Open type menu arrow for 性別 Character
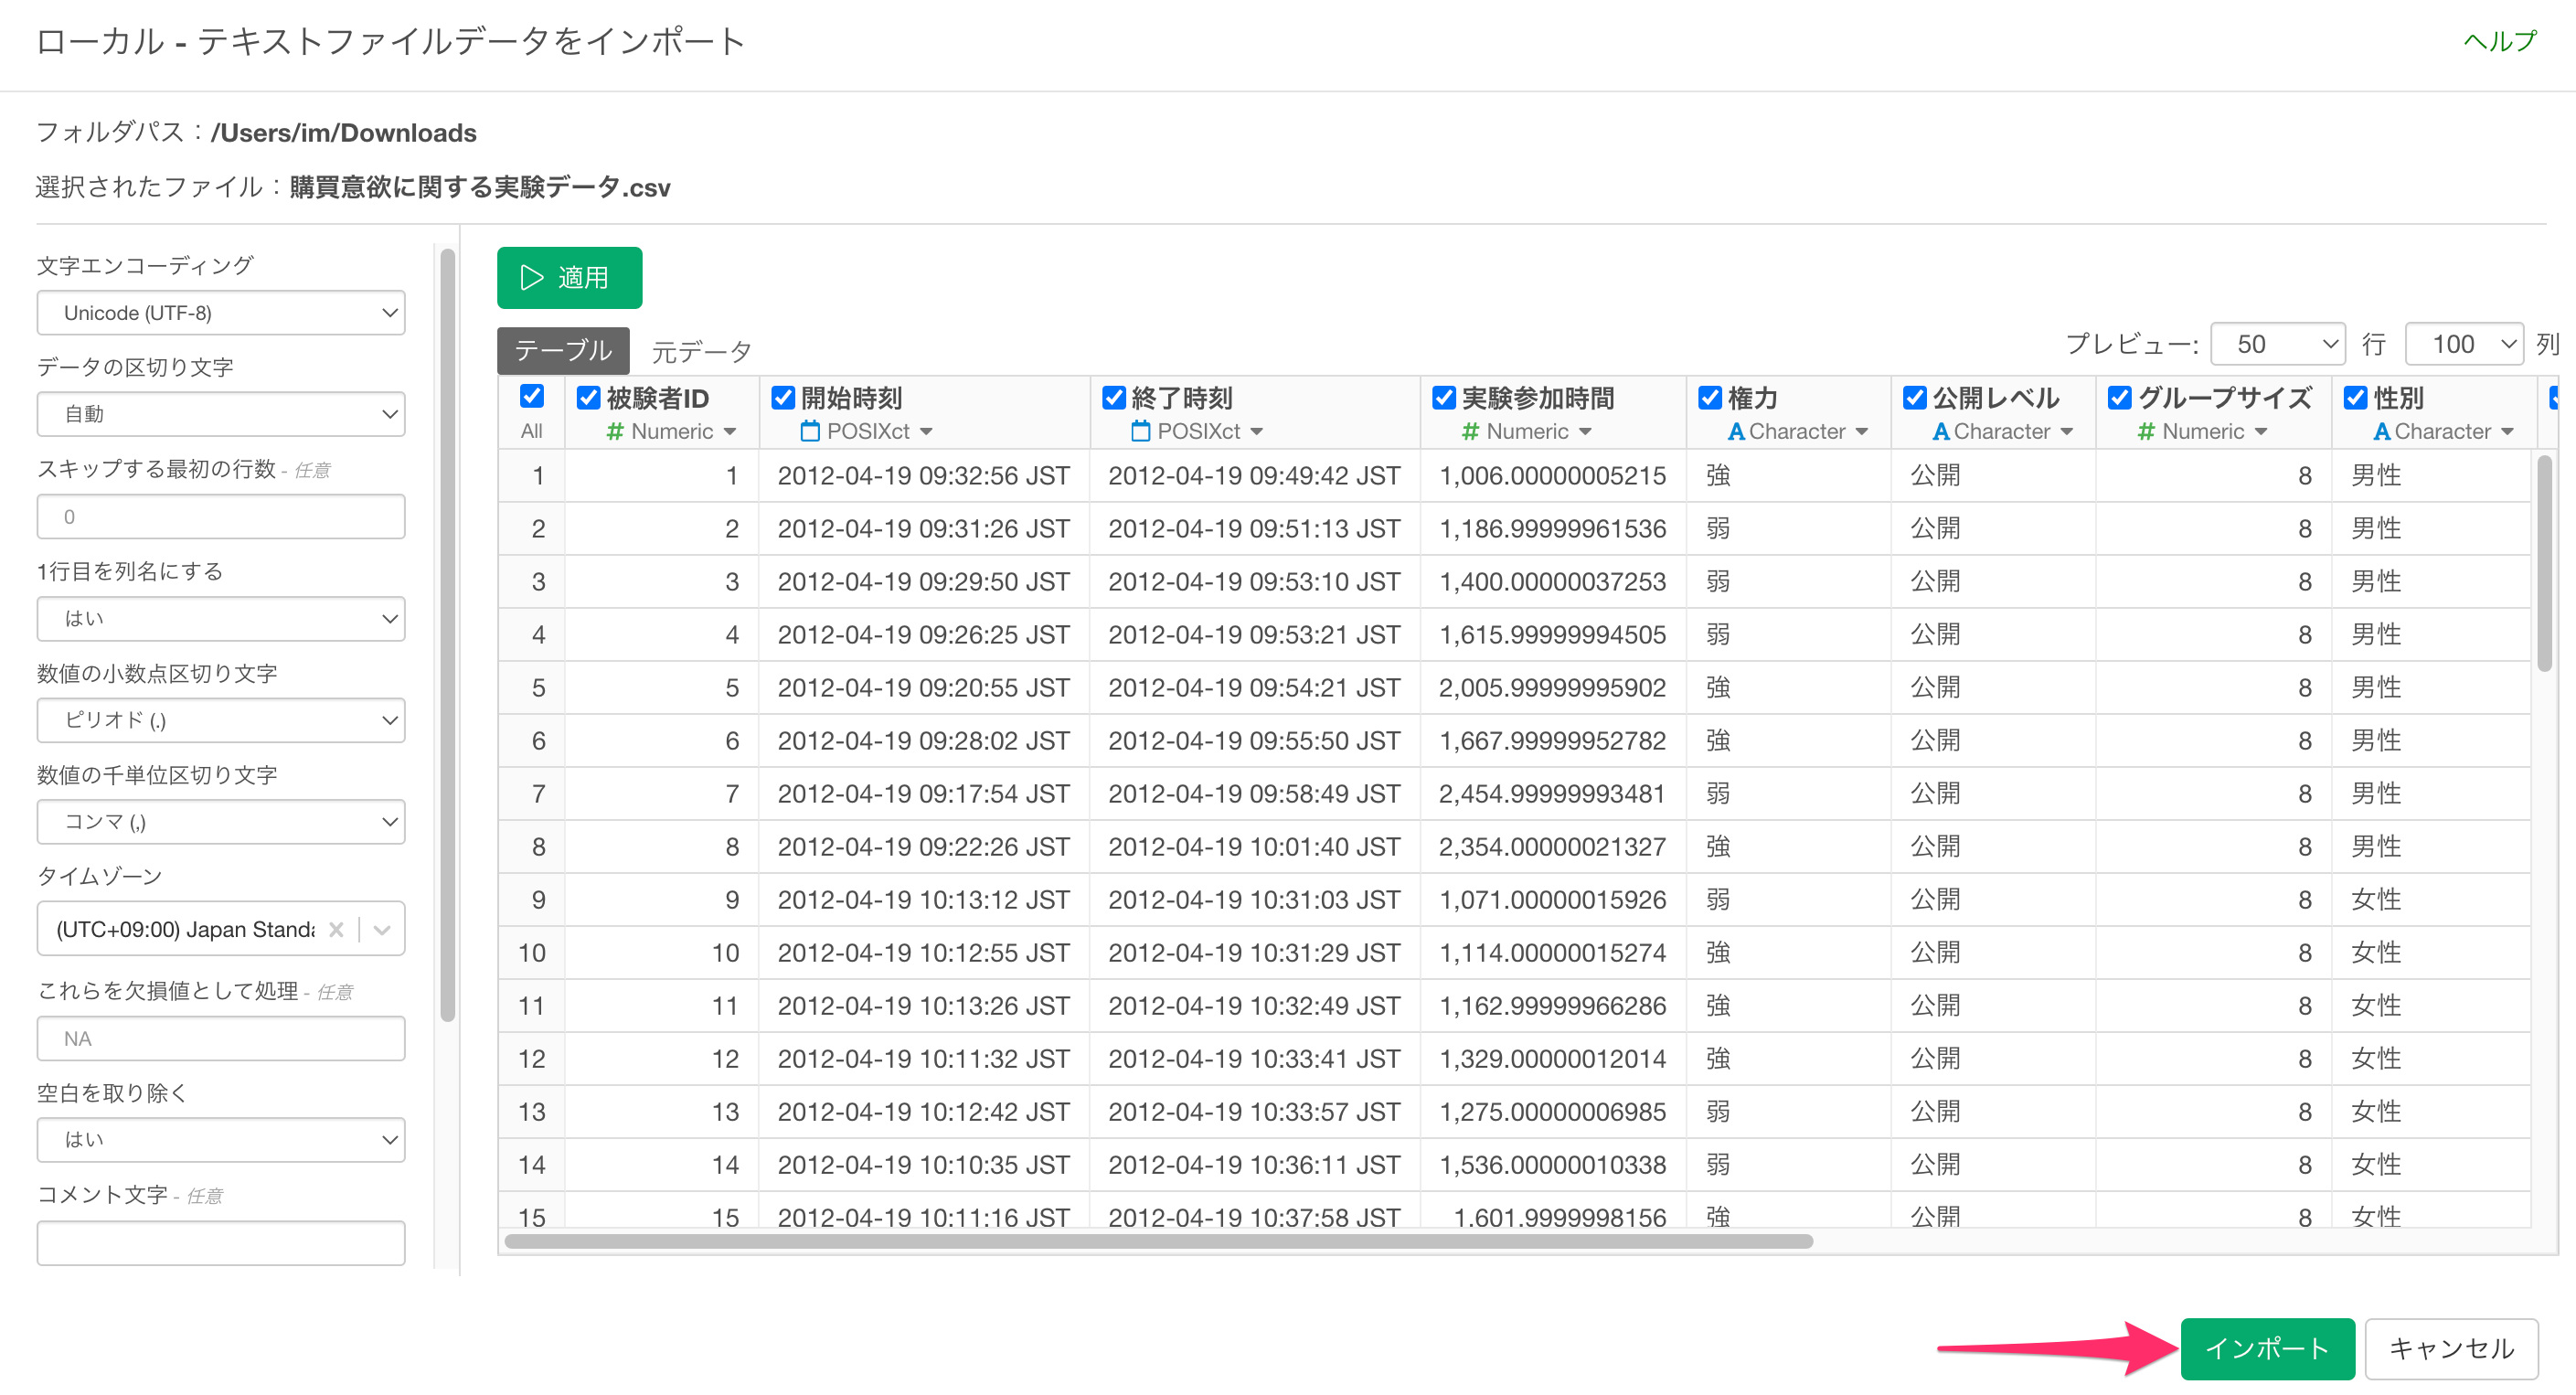 pyautogui.click(x=2508, y=432)
